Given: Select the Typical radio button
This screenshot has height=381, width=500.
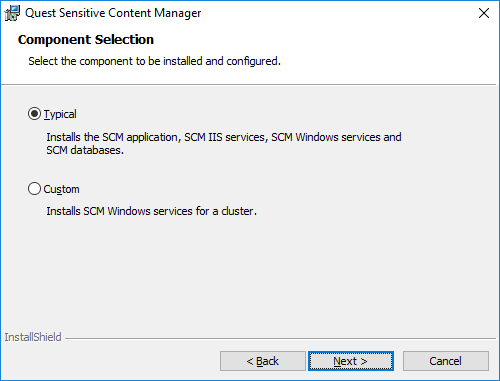Looking at the screenshot, I should pyautogui.click(x=34, y=114).
